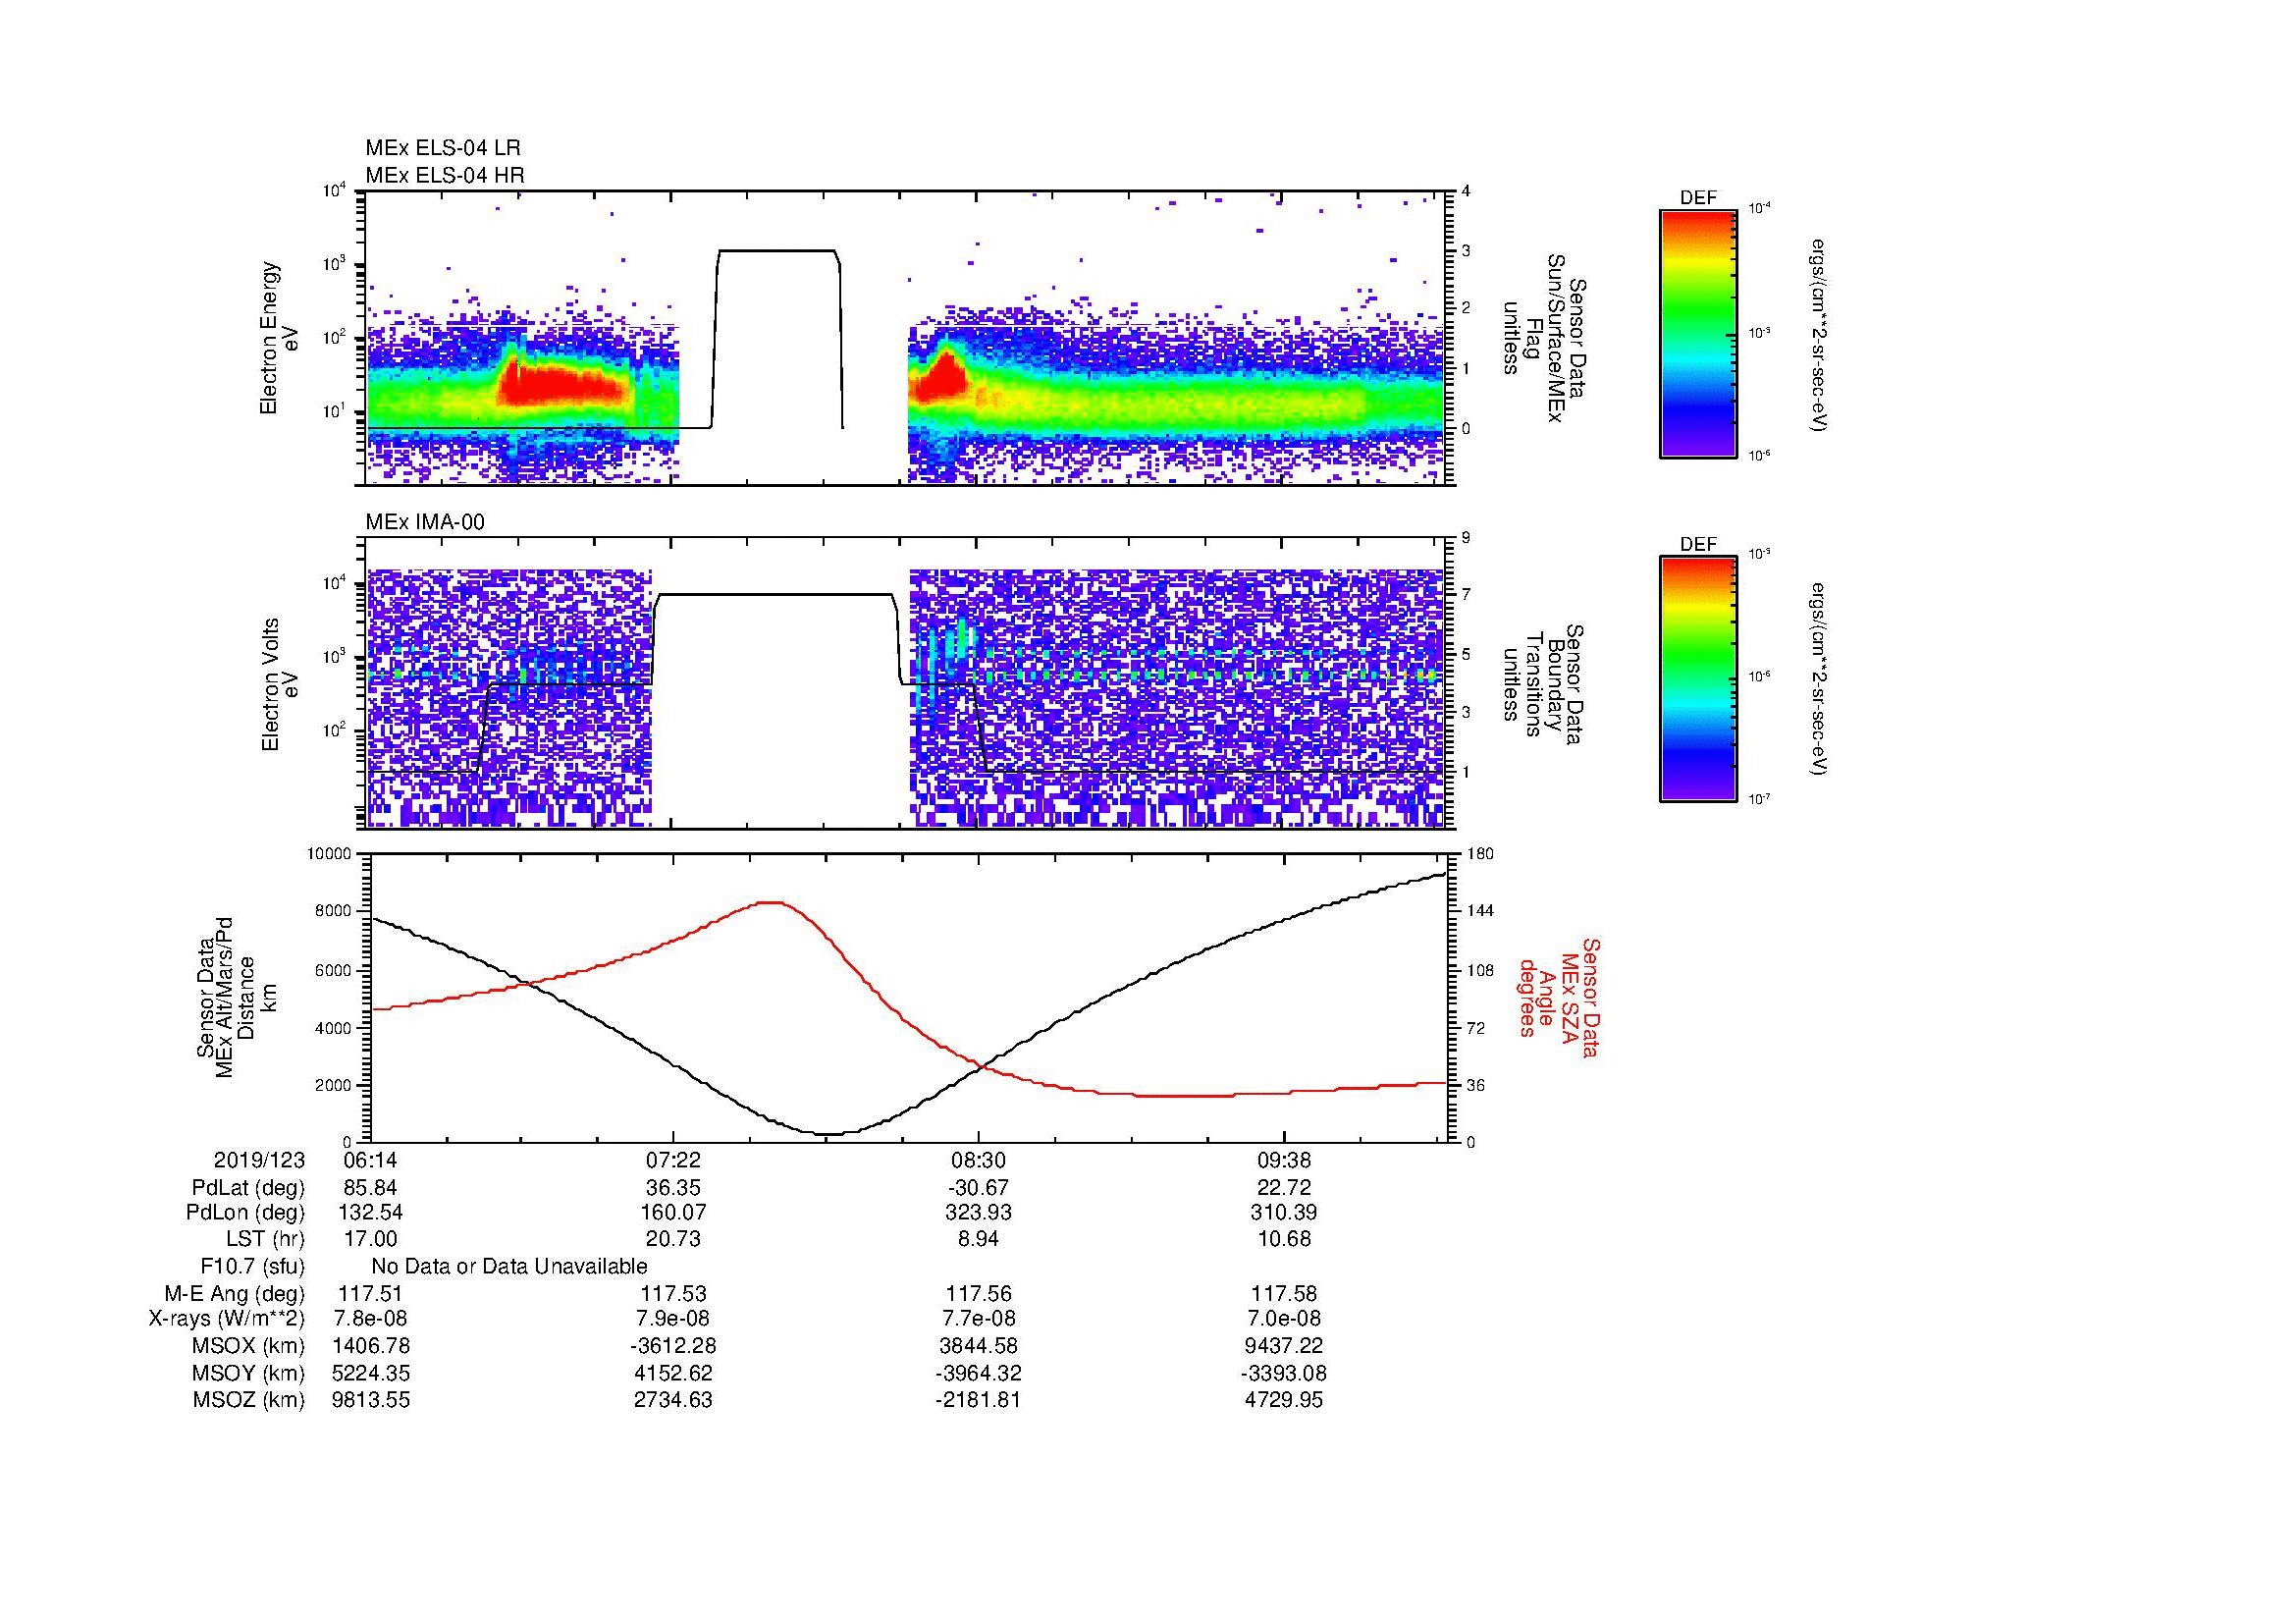Click MSOX value '-3612.28'
The image size is (2296, 1623).
coord(673,1346)
